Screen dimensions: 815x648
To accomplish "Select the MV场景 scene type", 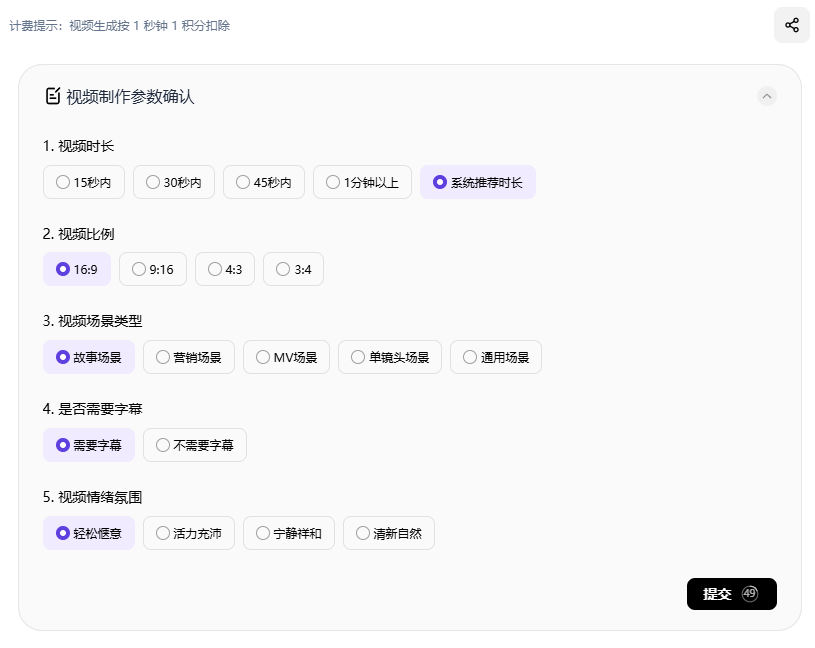I will (286, 357).
